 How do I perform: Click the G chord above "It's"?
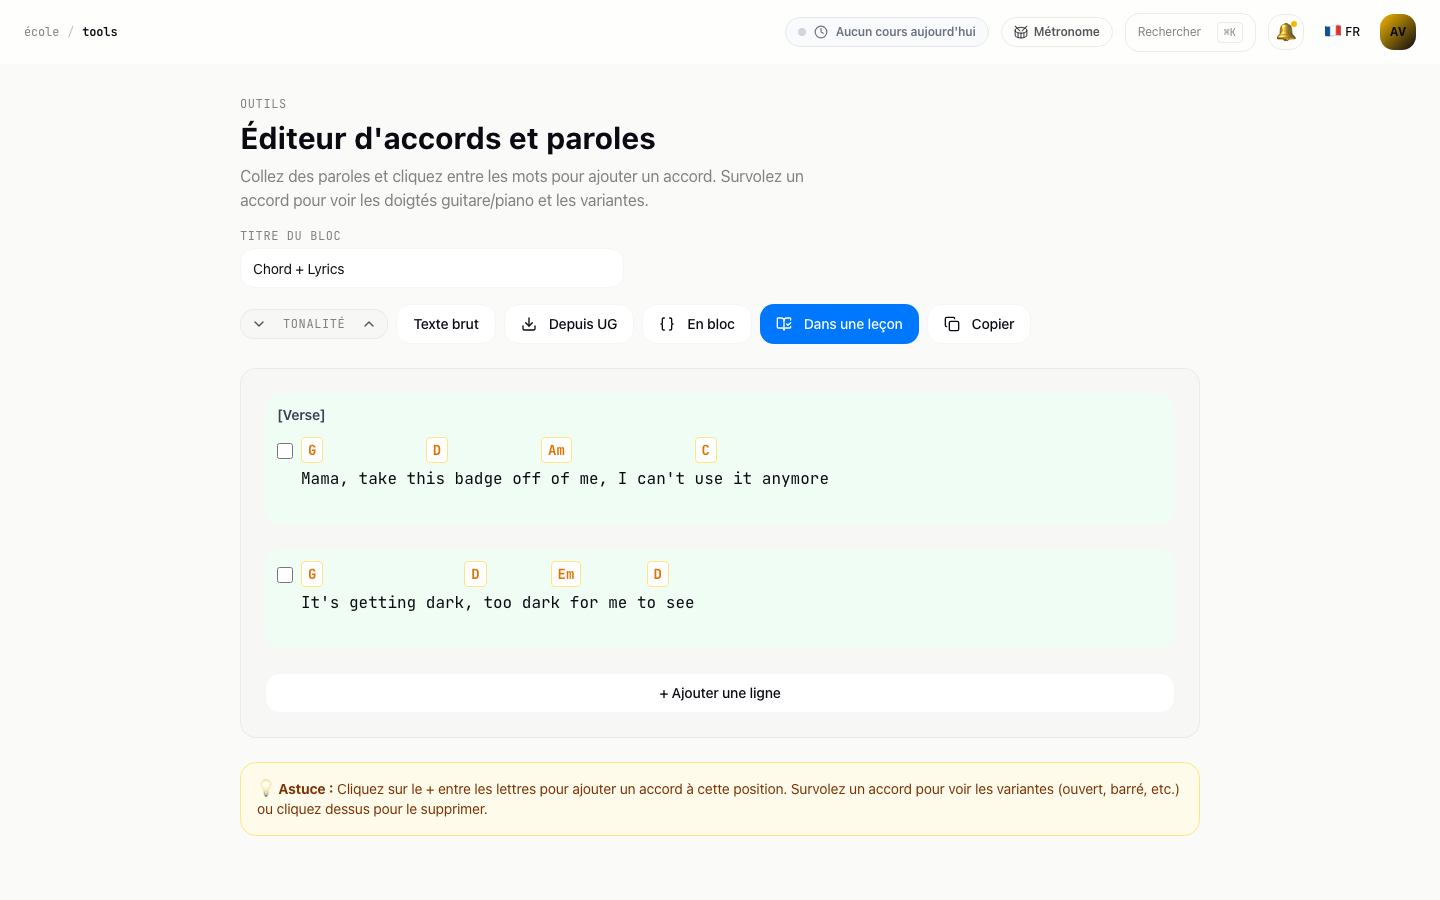(x=312, y=574)
